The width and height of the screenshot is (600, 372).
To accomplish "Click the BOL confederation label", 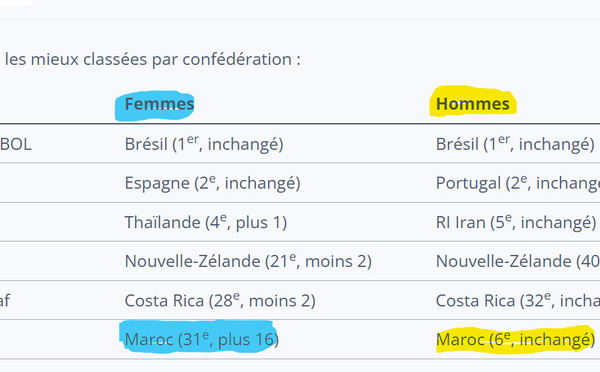I will click(16, 144).
